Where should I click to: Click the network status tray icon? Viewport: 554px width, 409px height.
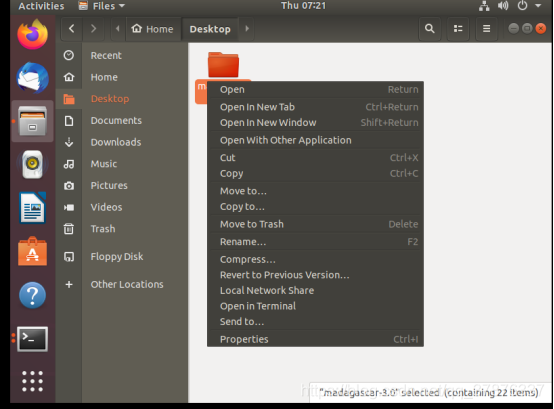coord(484,6)
